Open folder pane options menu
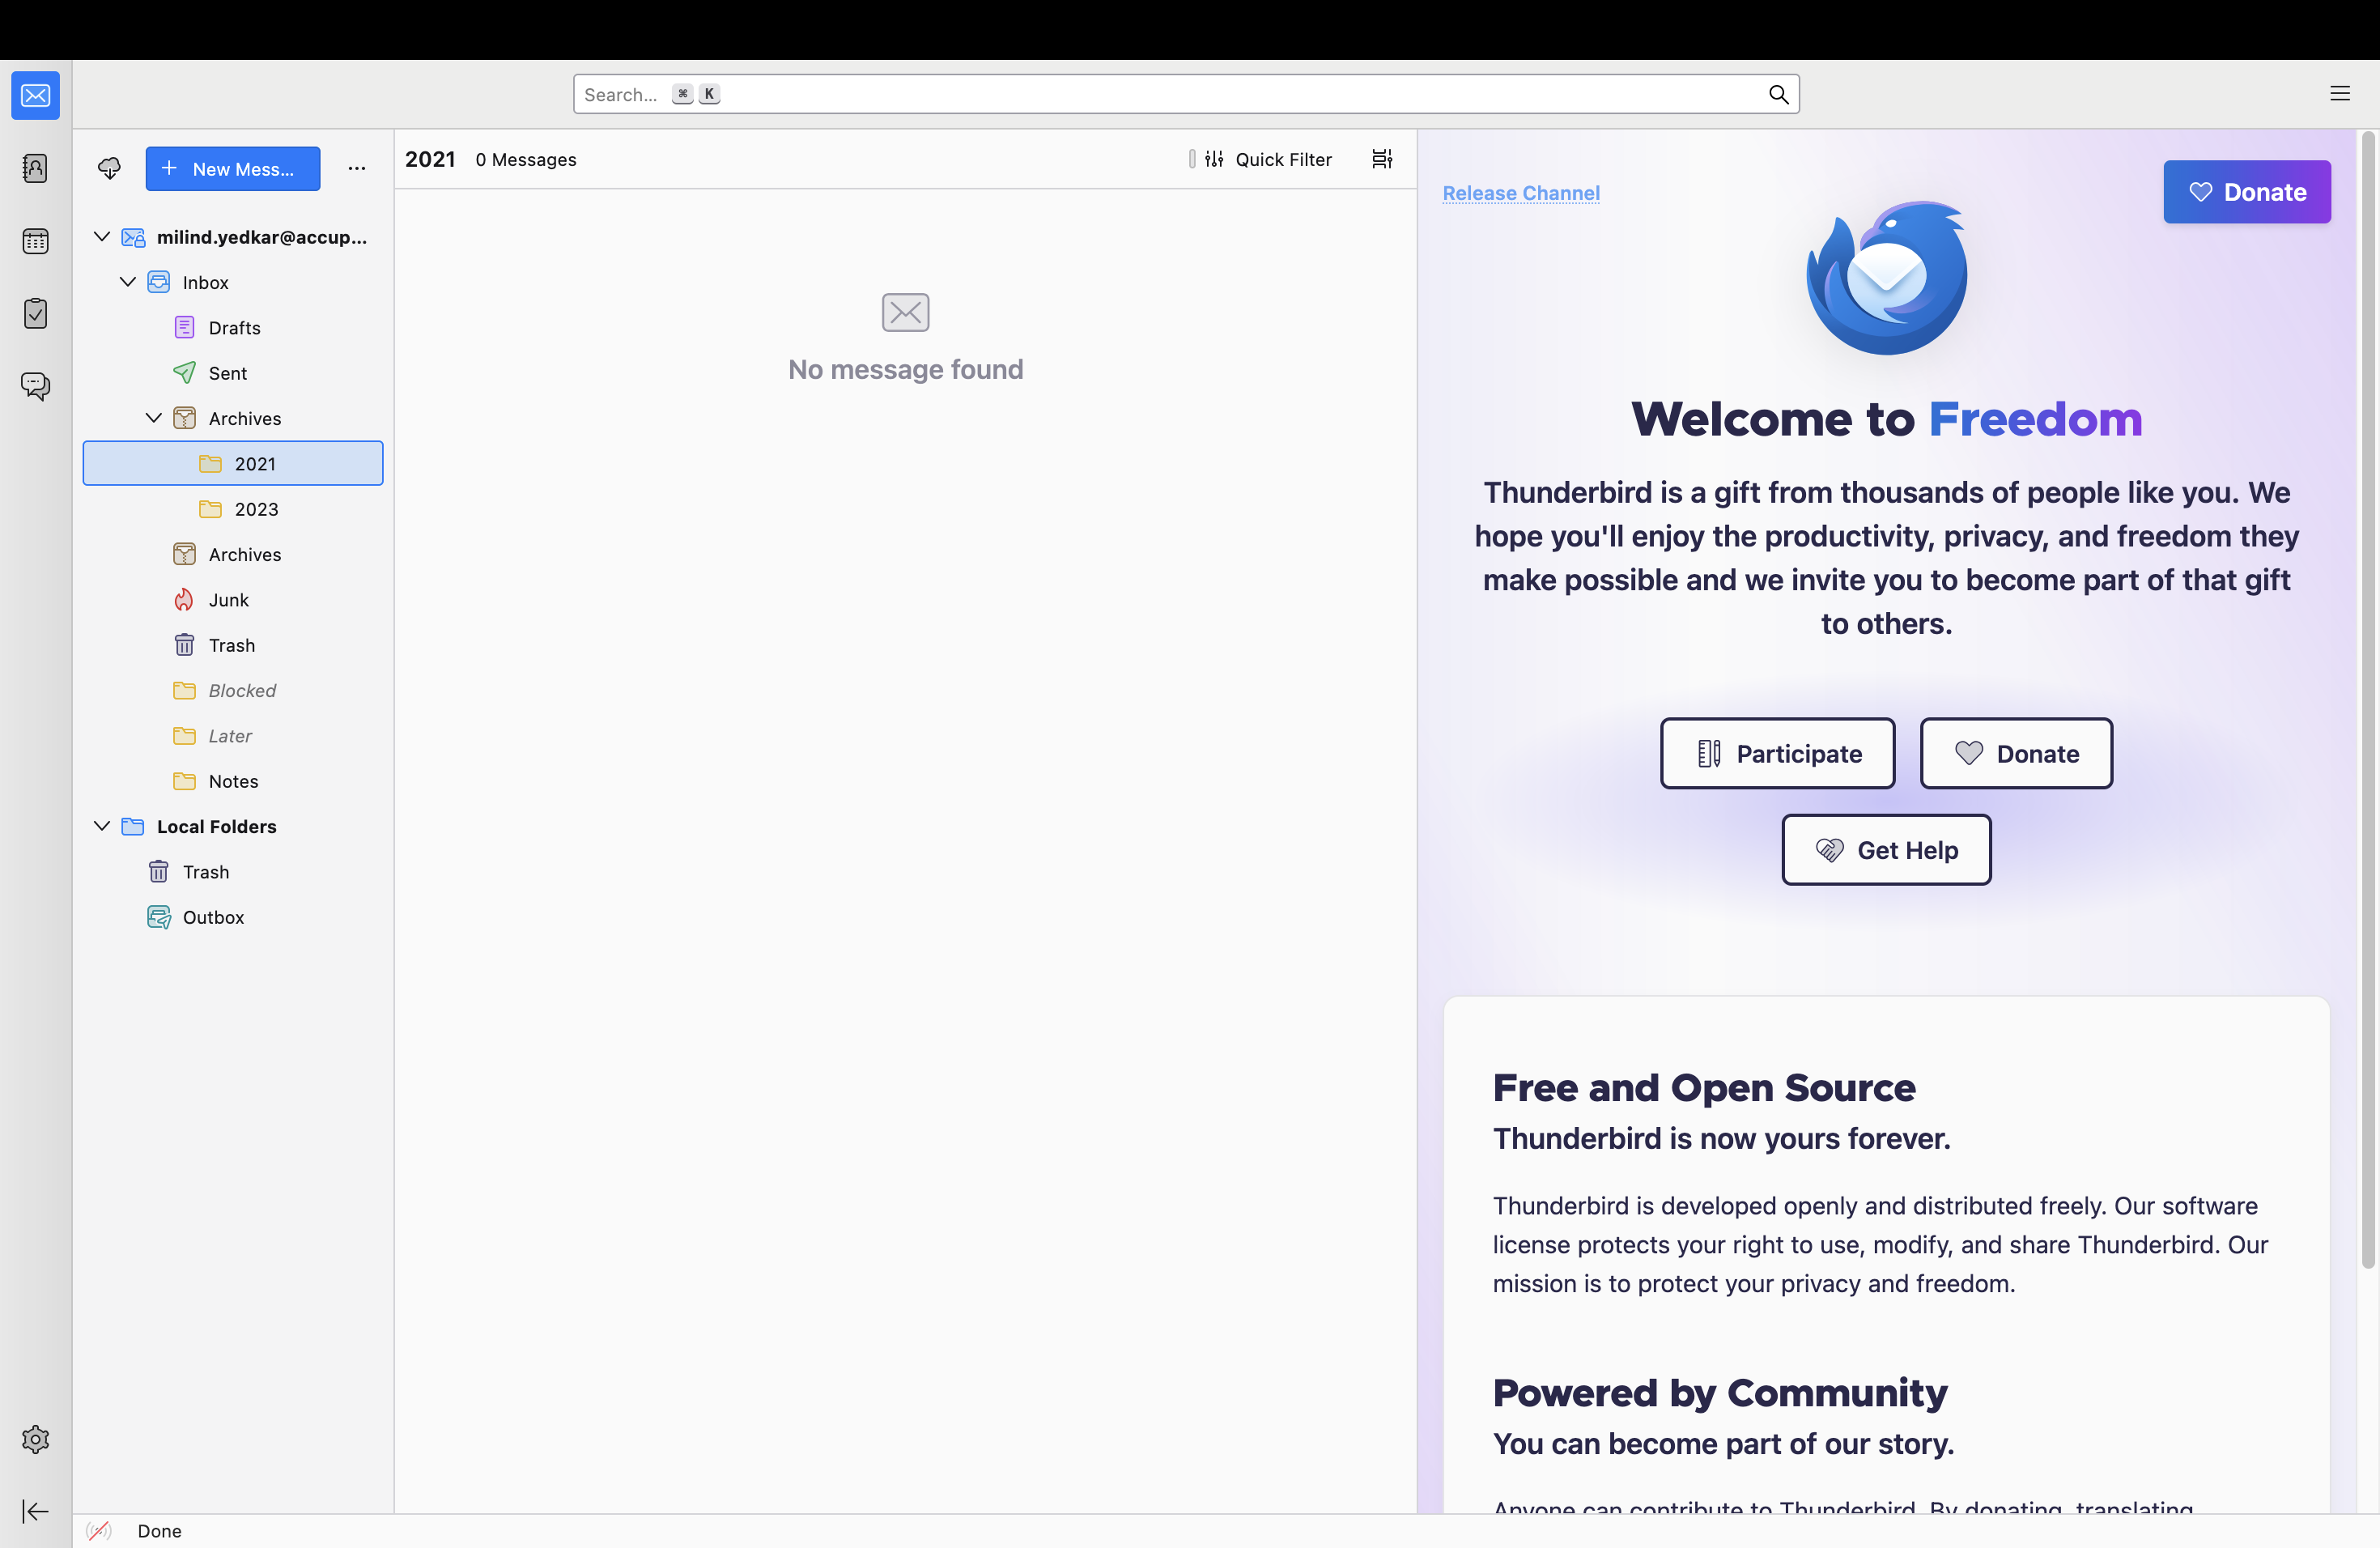 click(357, 168)
